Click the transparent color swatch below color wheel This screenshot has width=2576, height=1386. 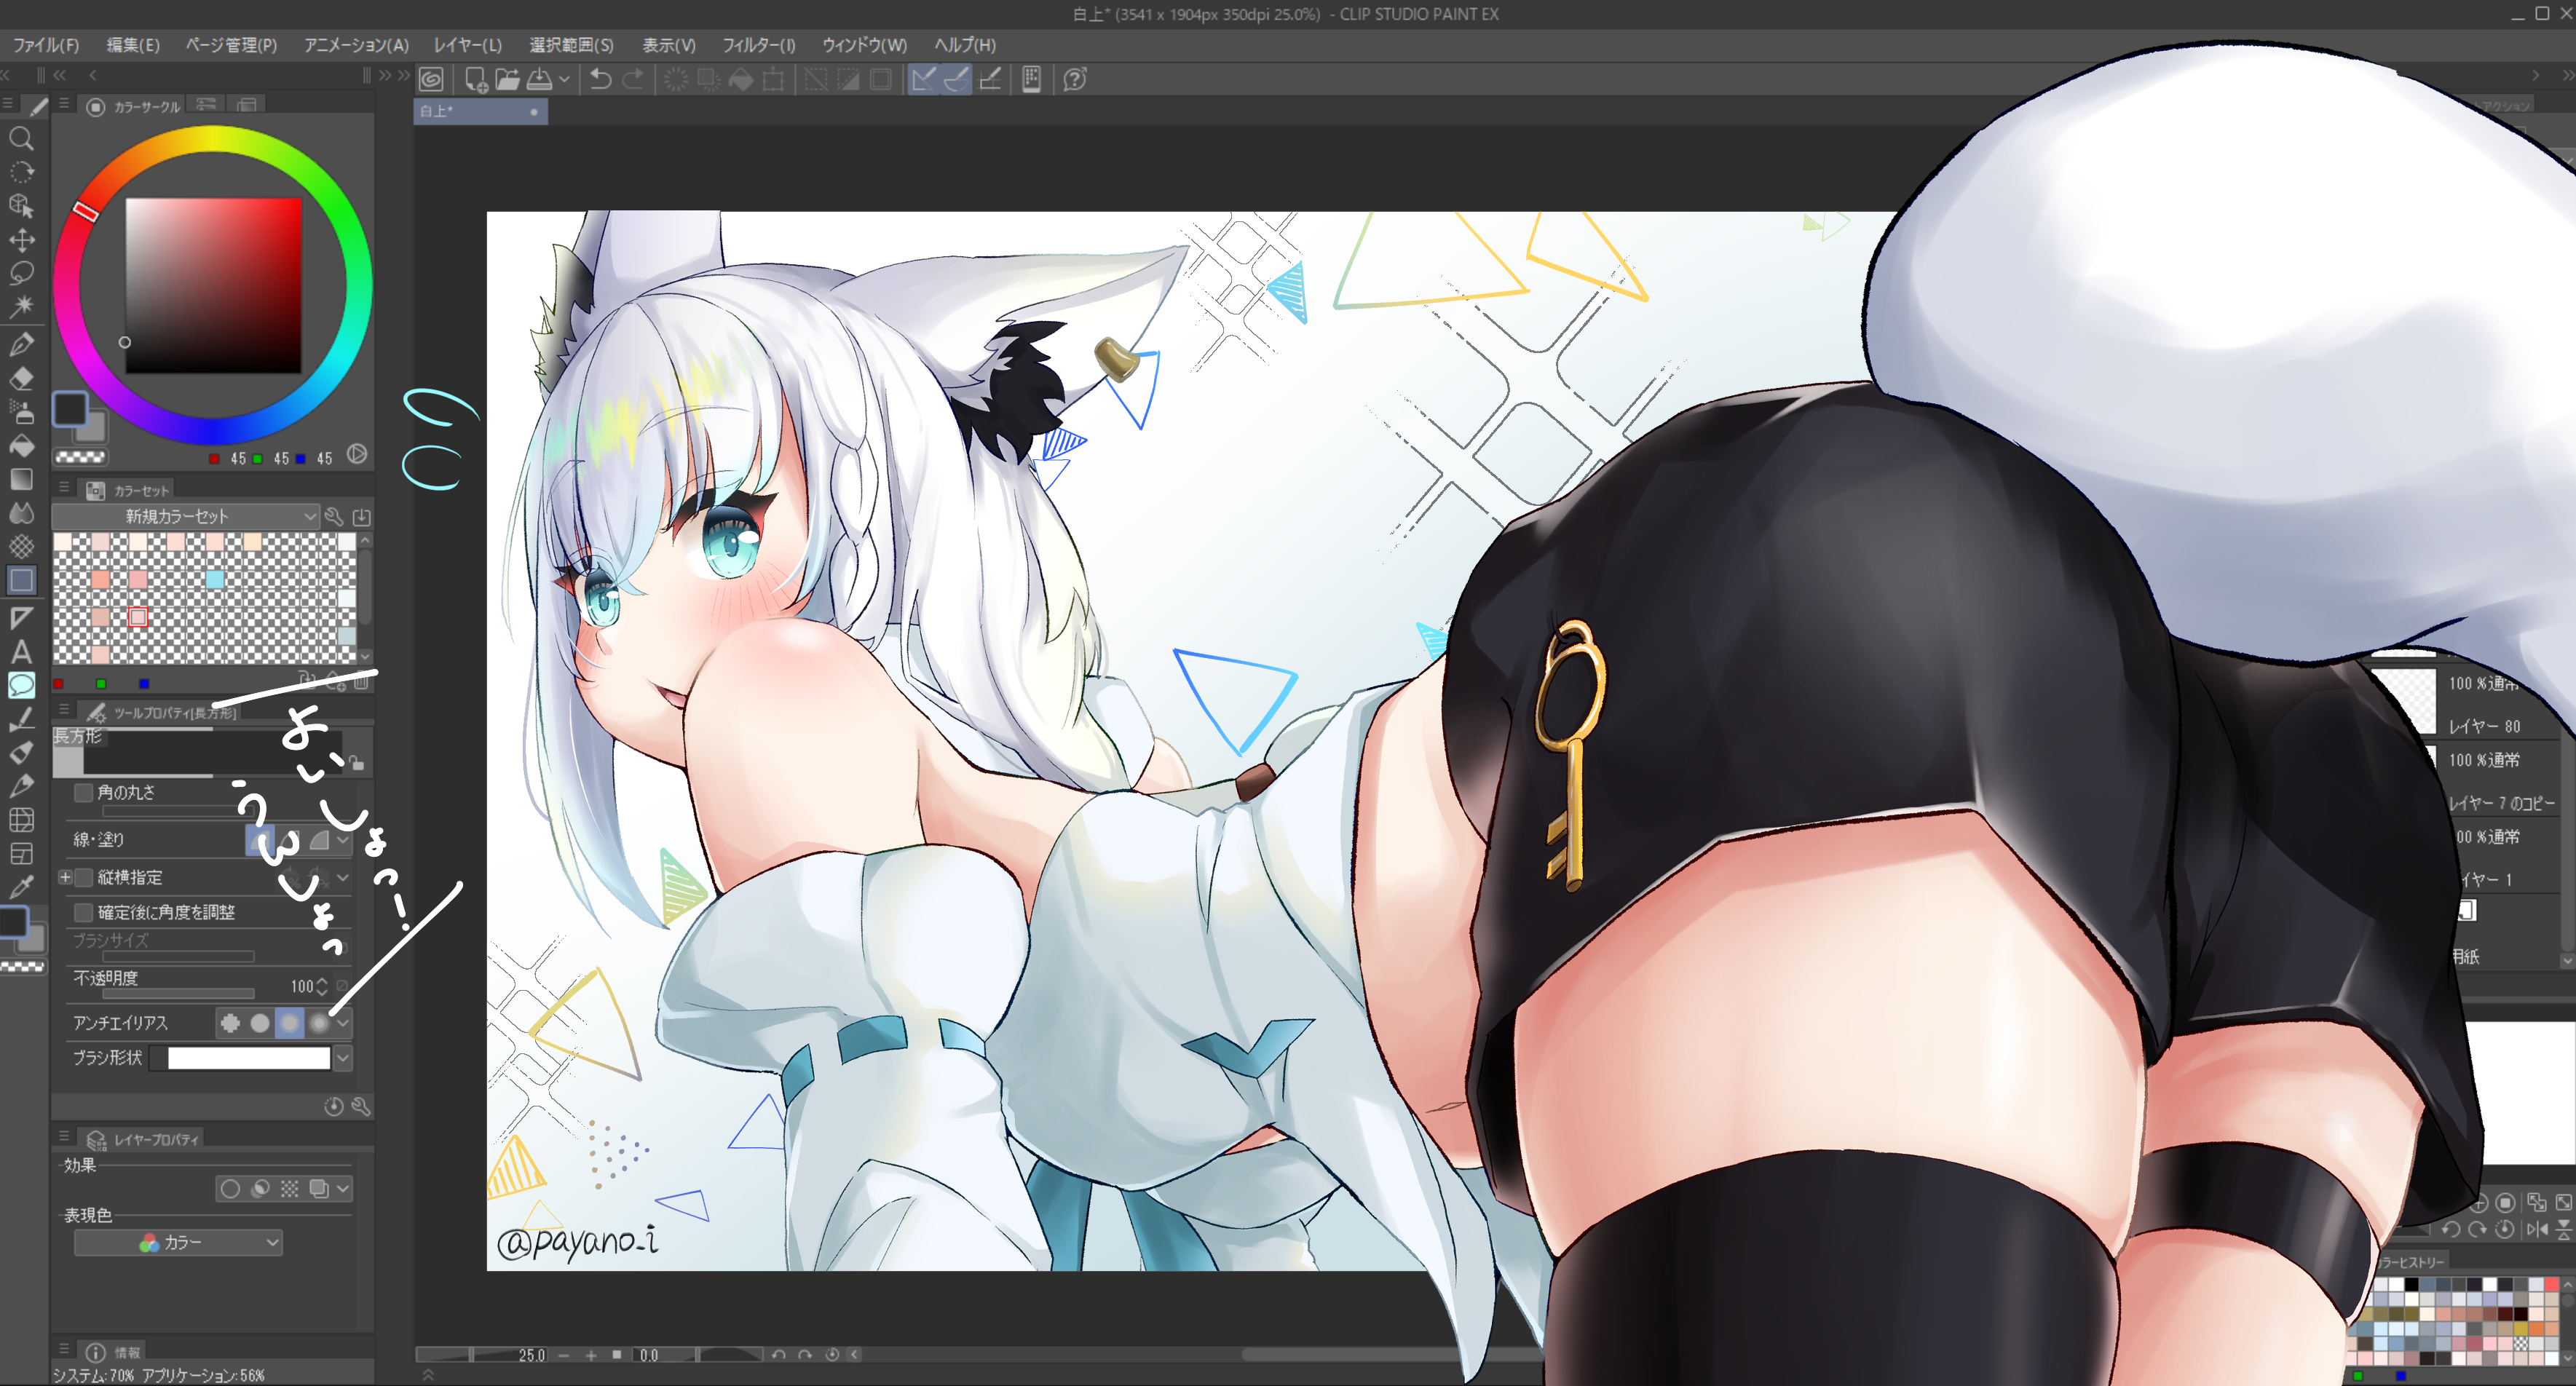(x=80, y=457)
